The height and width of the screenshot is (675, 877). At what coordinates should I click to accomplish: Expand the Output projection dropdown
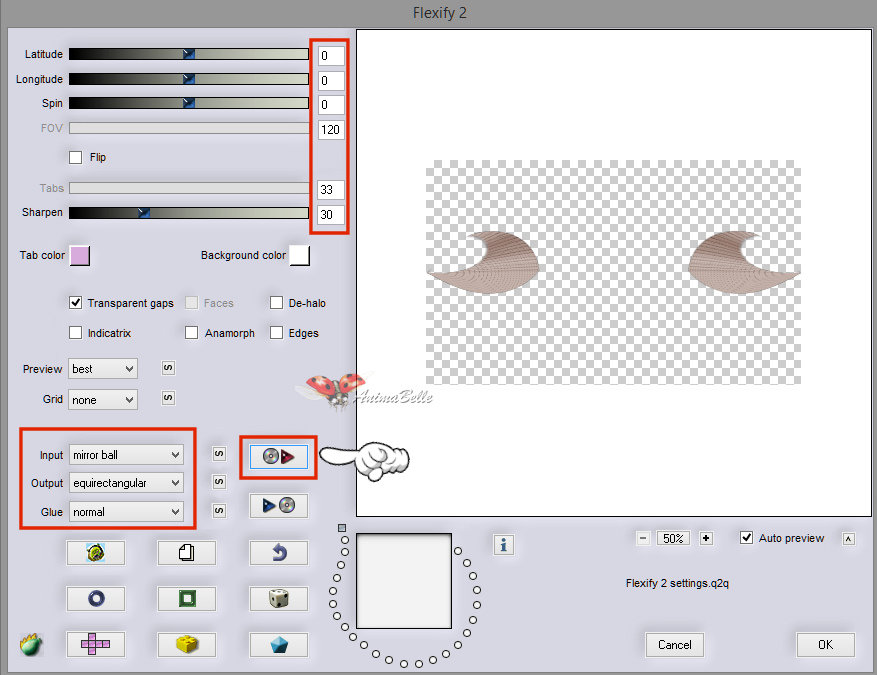(126, 483)
